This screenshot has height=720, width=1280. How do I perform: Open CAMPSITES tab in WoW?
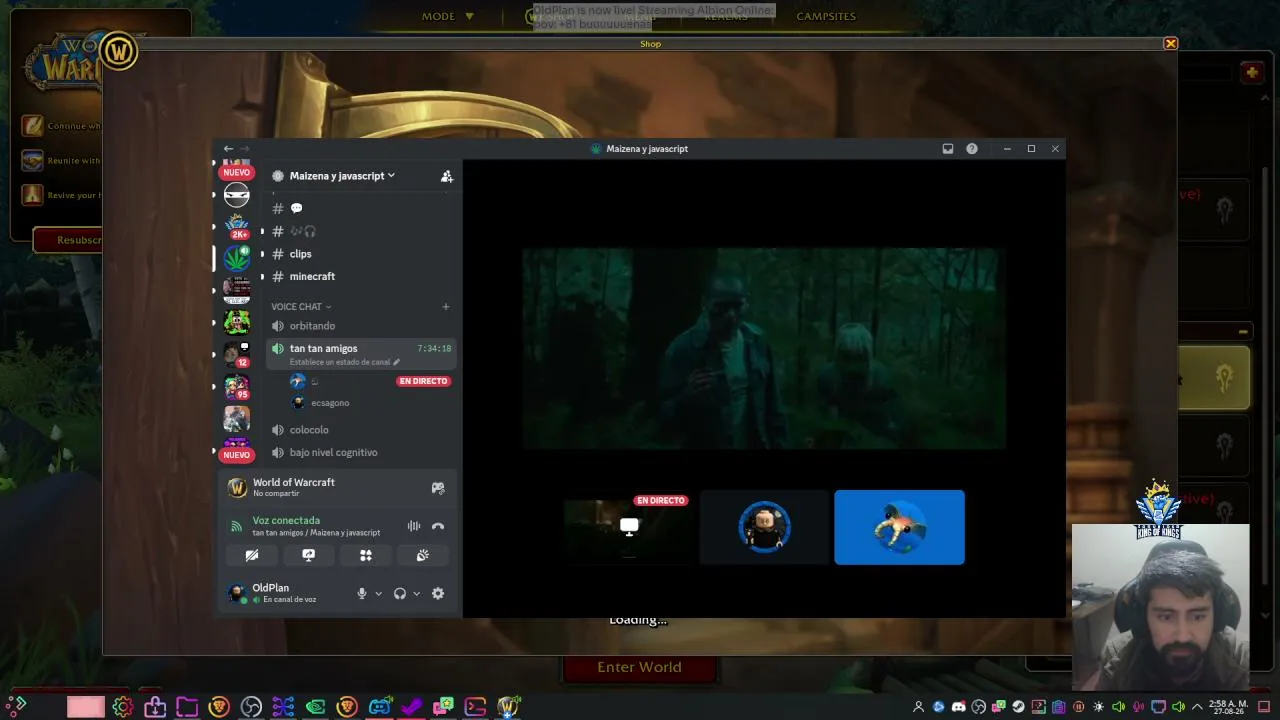[826, 16]
